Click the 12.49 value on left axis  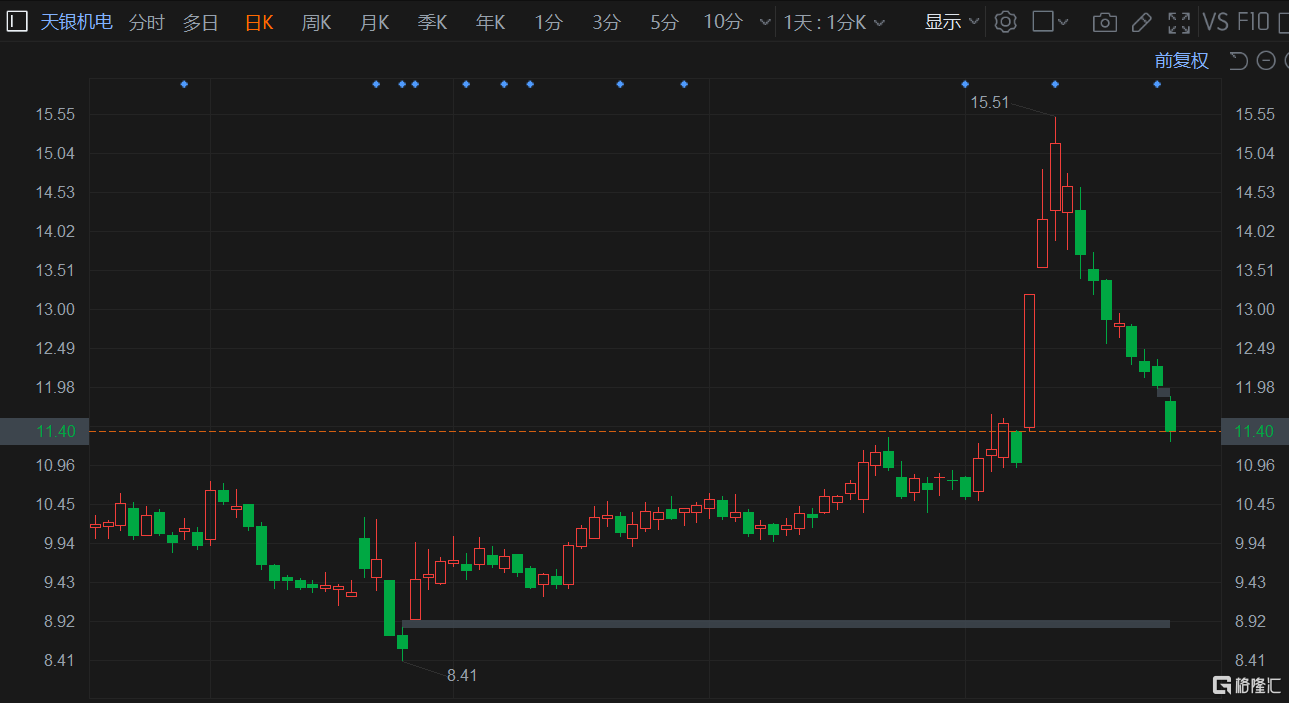tap(55, 348)
